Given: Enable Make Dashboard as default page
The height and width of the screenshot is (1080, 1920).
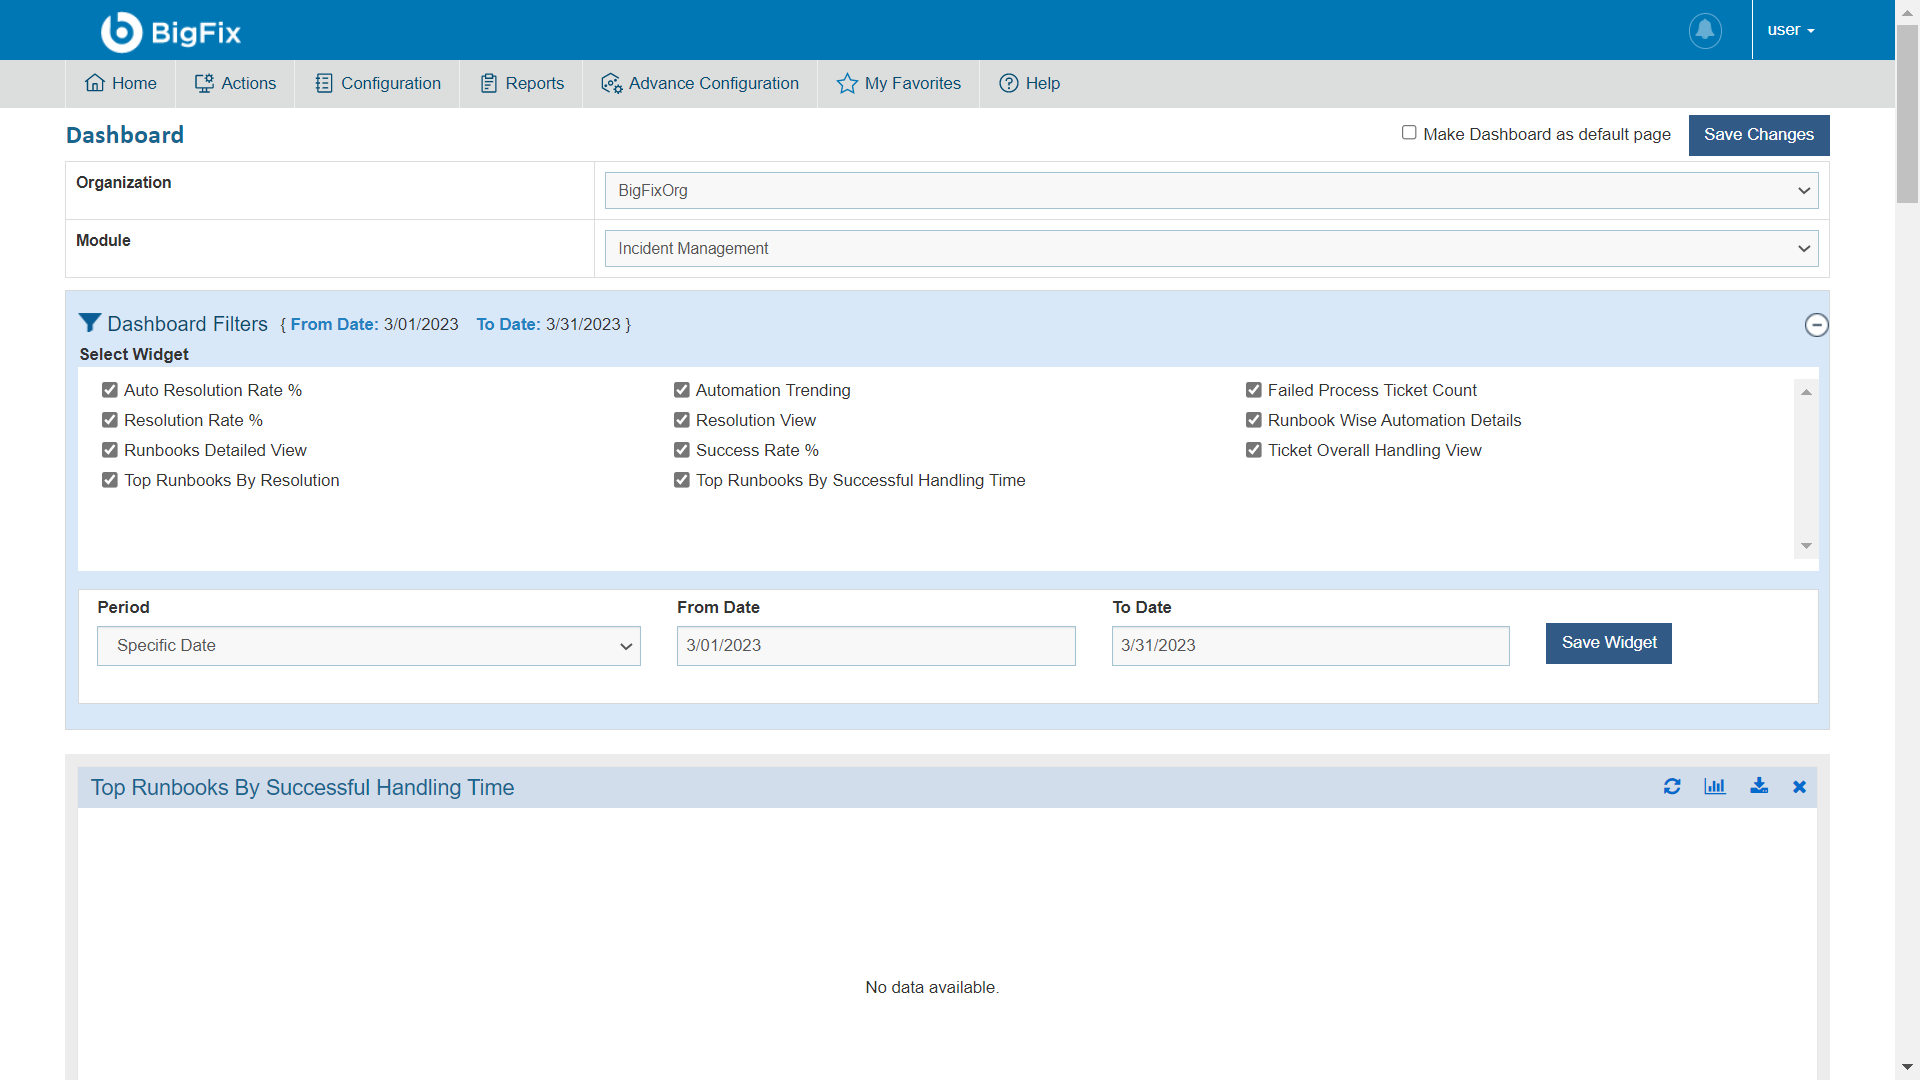Looking at the screenshot, I should [1409, 133].
